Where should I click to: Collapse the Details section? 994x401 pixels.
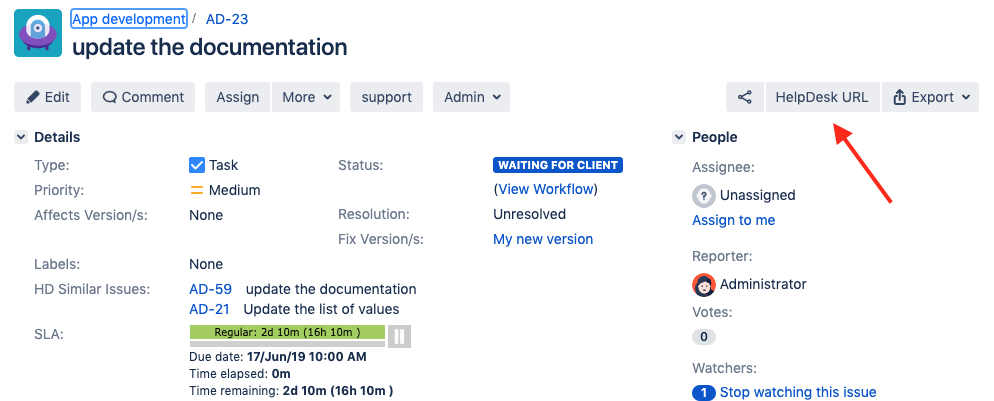tap(21, 137)
